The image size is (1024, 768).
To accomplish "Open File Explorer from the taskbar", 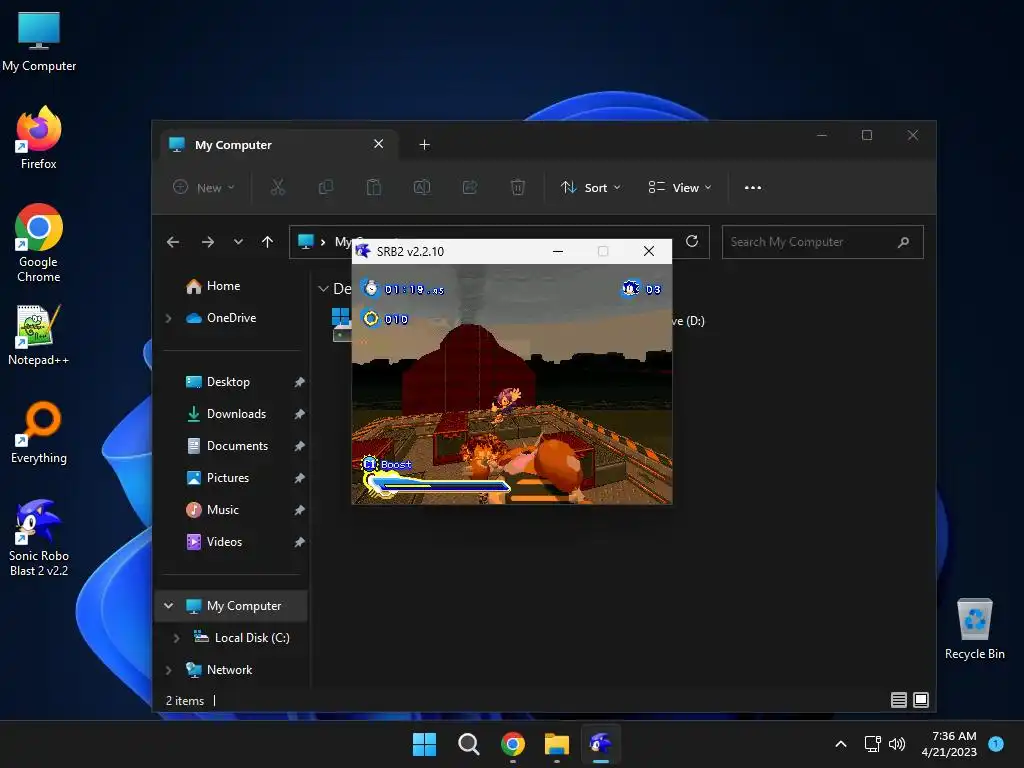I will (556, 744).
